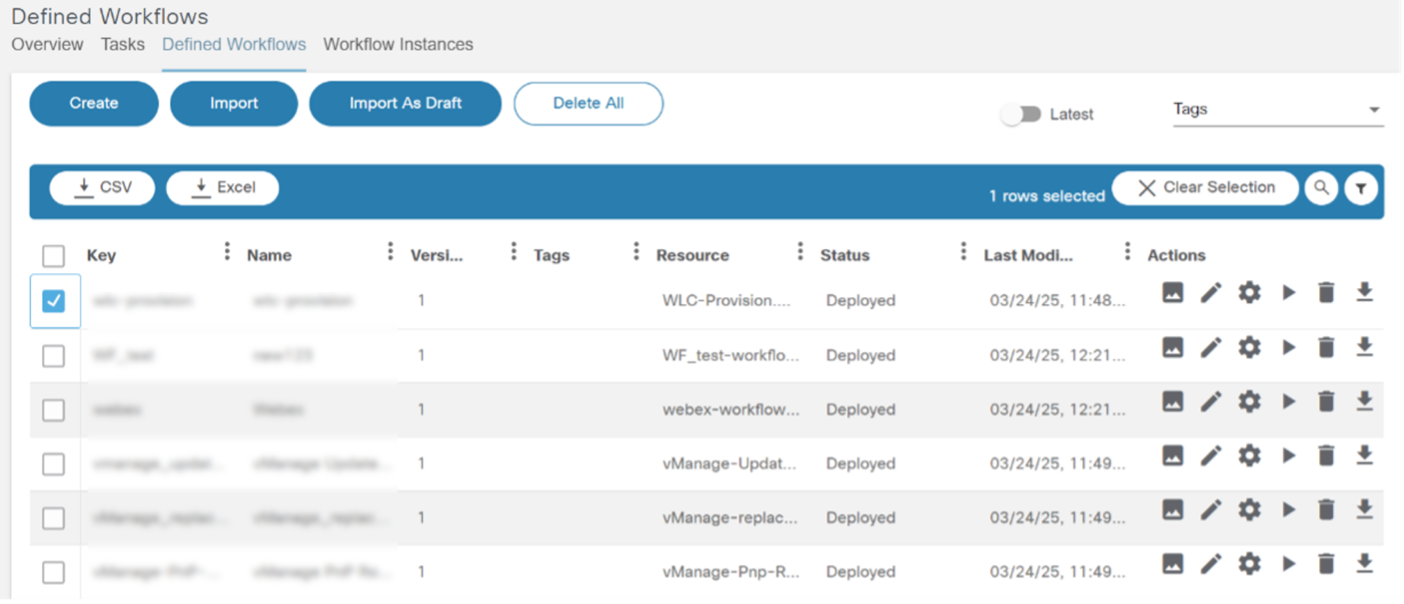Image resolution: width=1404 pixels, height=604 pixels.
Task: Open the Status column options menu
Action: [963, 251]
